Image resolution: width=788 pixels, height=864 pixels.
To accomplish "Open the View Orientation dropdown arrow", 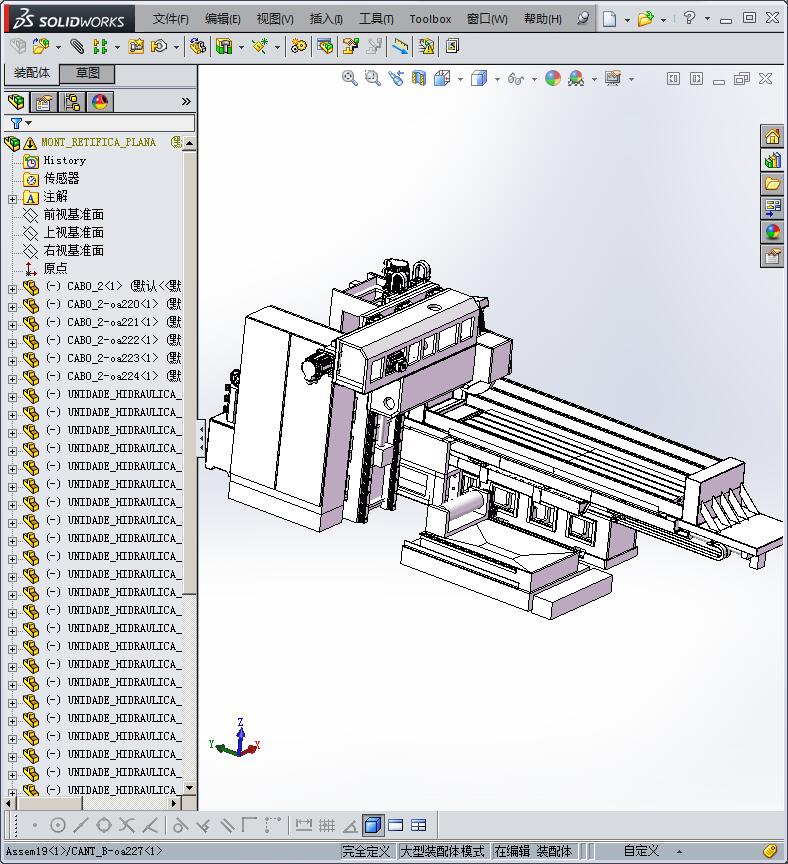I will coord(460,79).
